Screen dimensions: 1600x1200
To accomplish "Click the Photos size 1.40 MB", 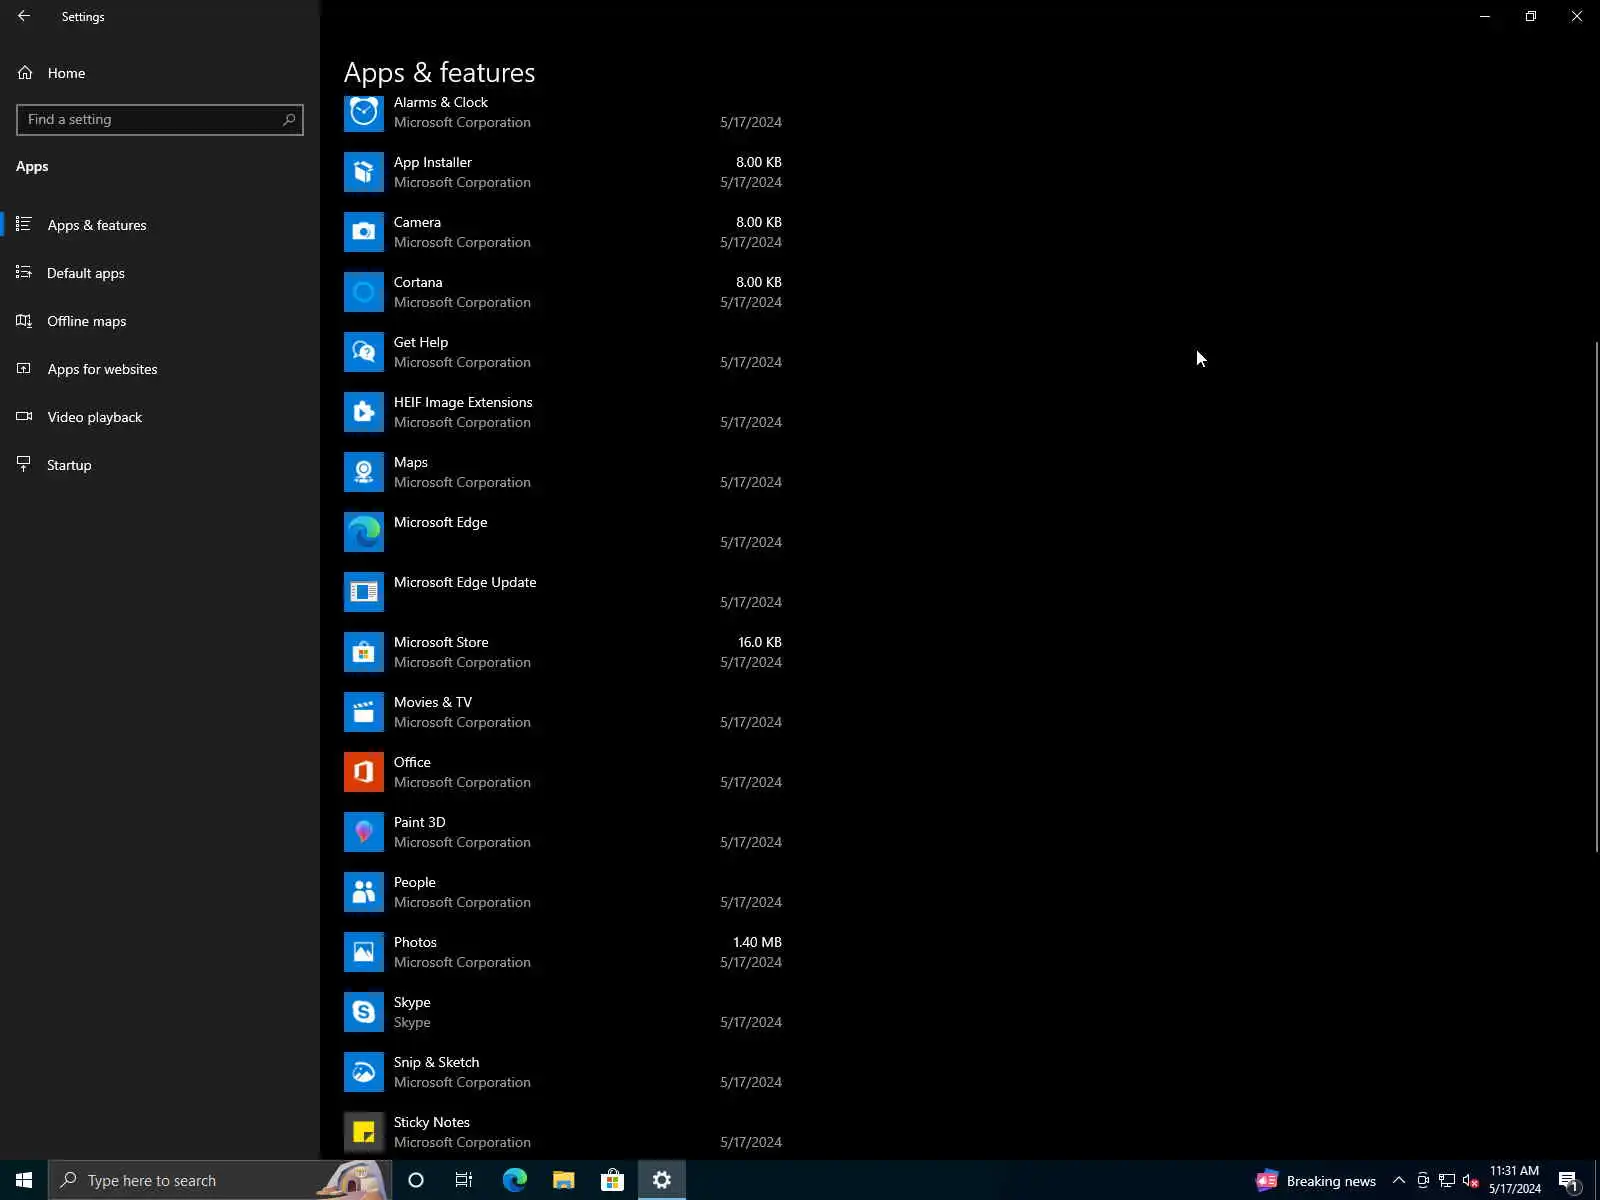I will [758, 942].
